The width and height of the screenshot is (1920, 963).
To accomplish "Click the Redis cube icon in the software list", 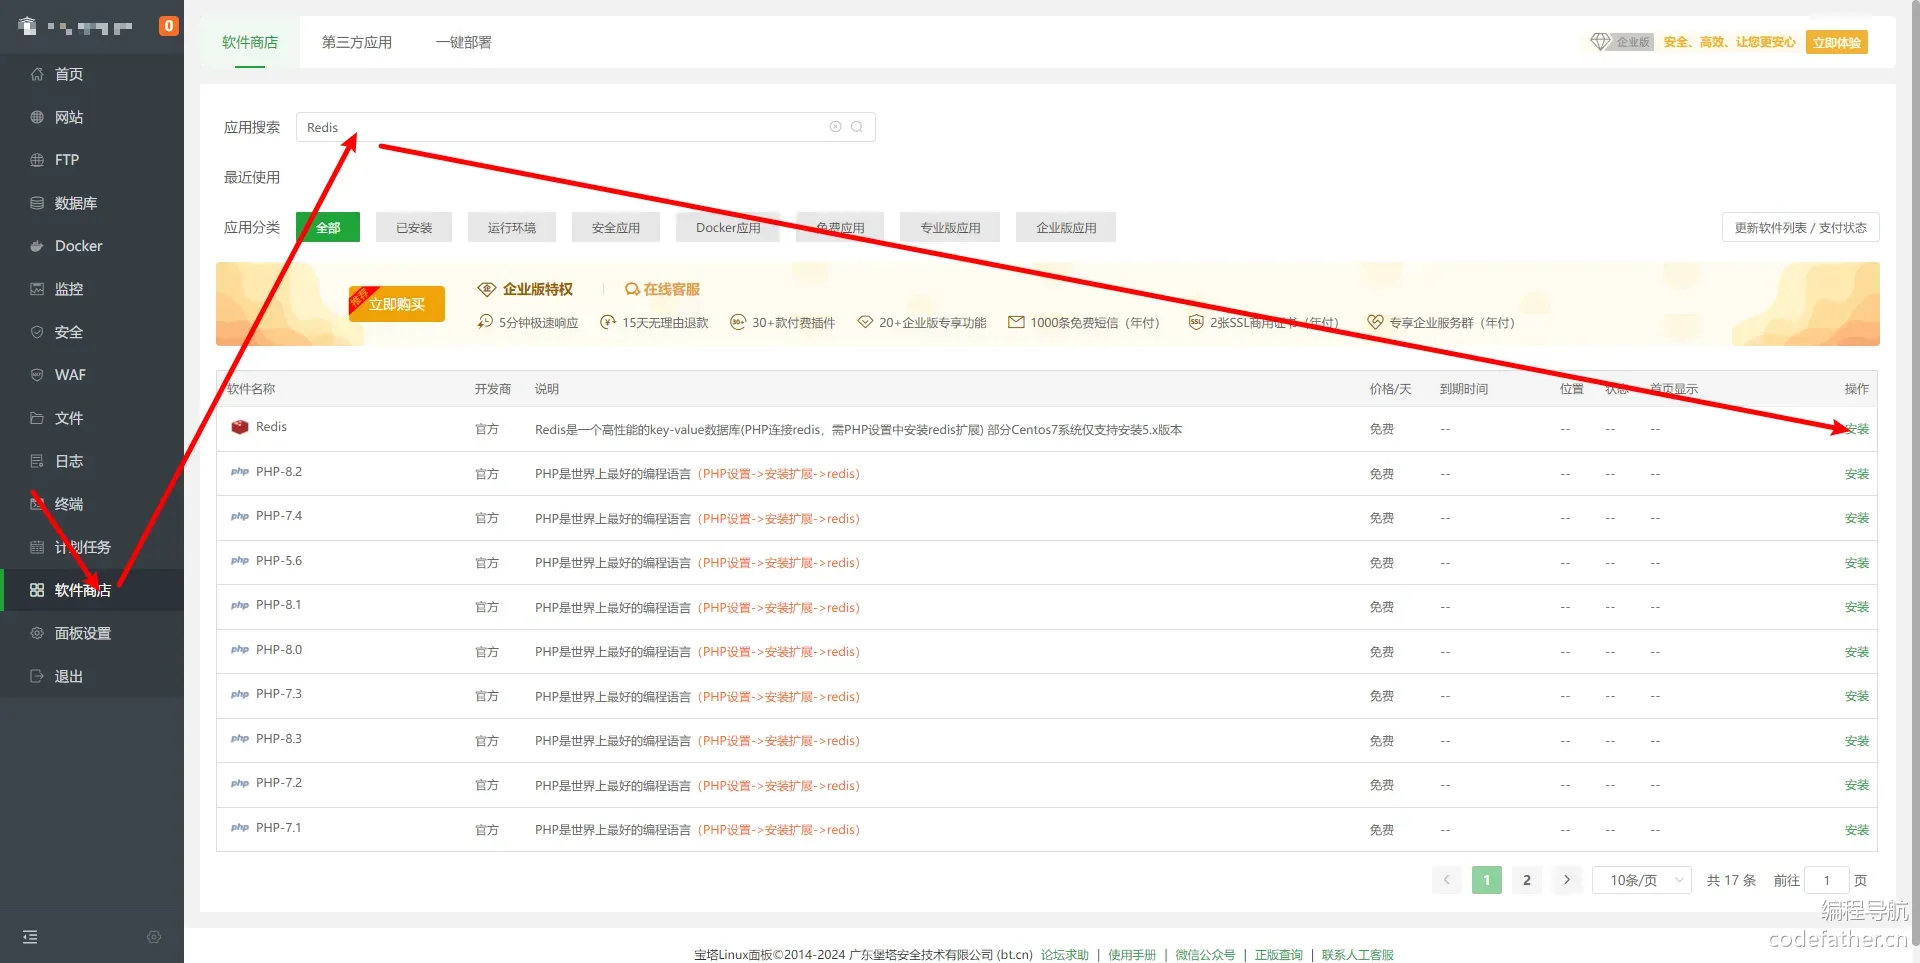I will click(240, 427).
